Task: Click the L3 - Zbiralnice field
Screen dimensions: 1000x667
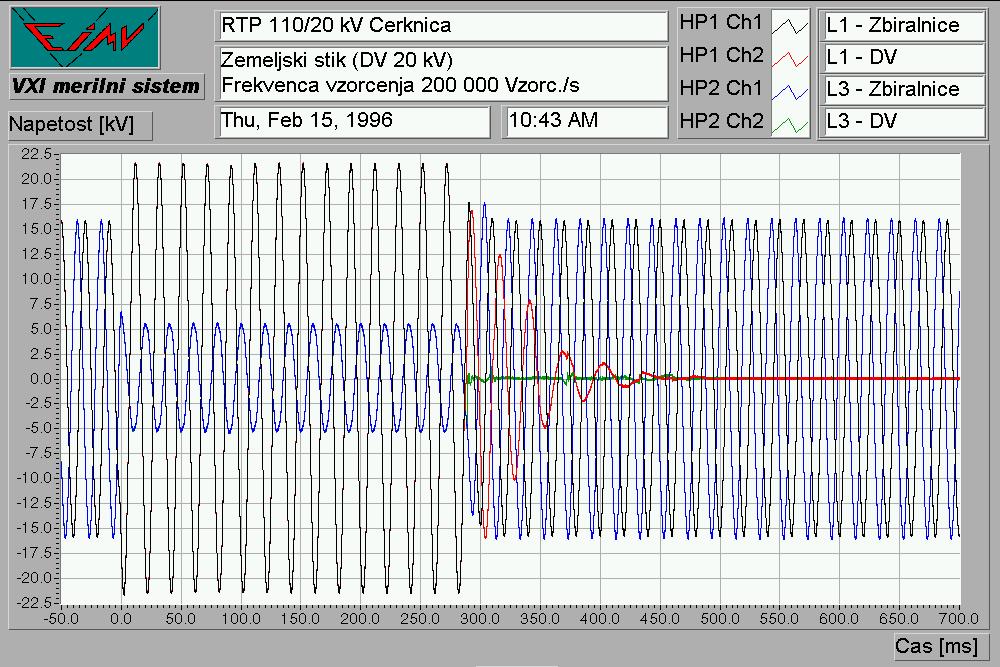Action: (x=902, y=89)
